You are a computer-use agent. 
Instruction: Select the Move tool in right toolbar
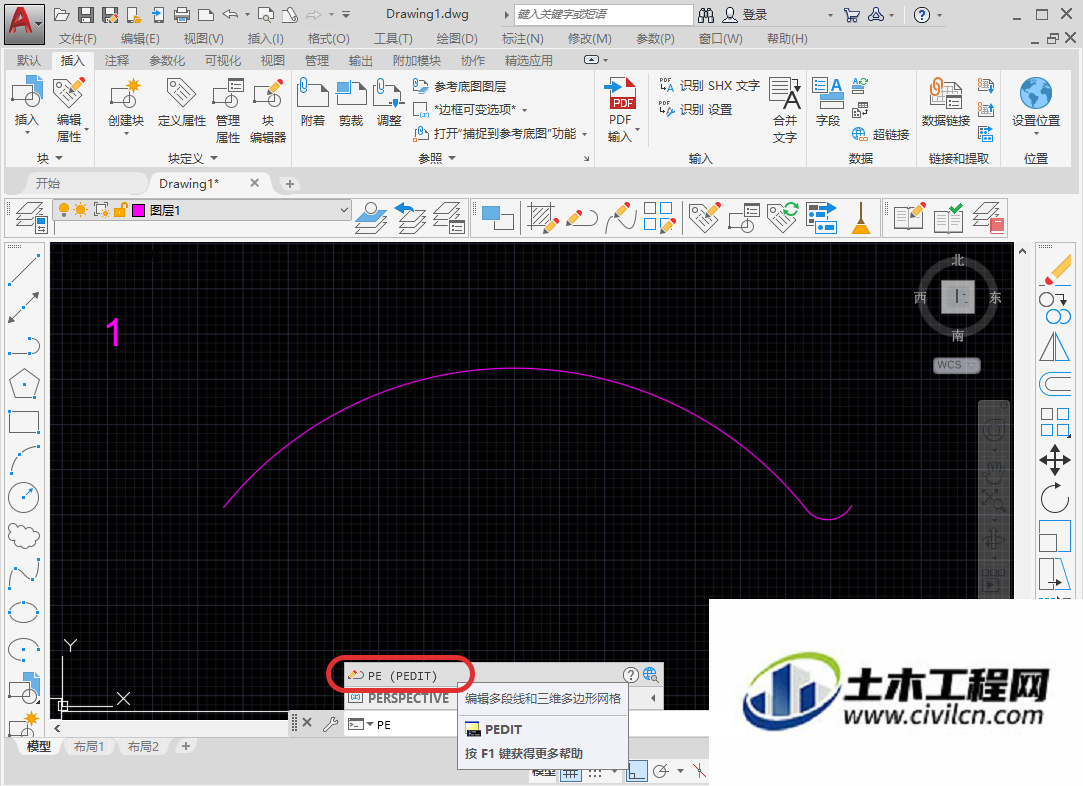tap(1055, 460)
